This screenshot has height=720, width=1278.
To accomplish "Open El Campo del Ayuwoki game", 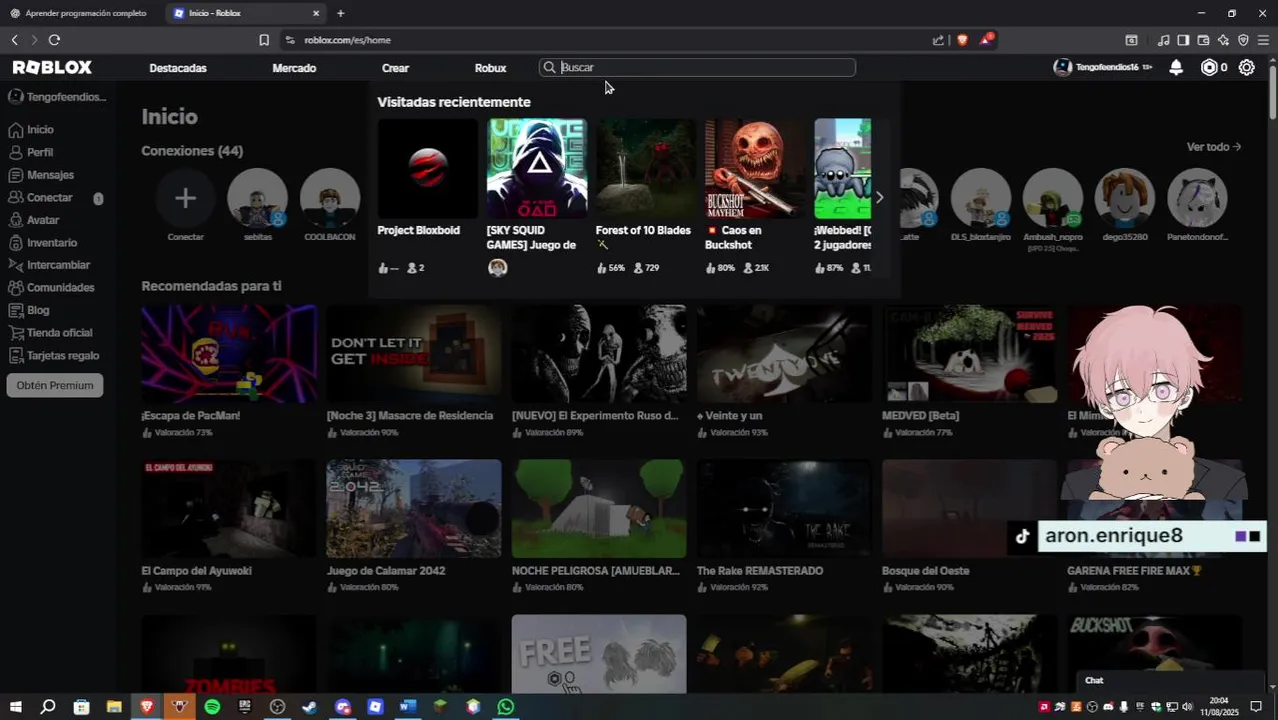I will (229, 509).
